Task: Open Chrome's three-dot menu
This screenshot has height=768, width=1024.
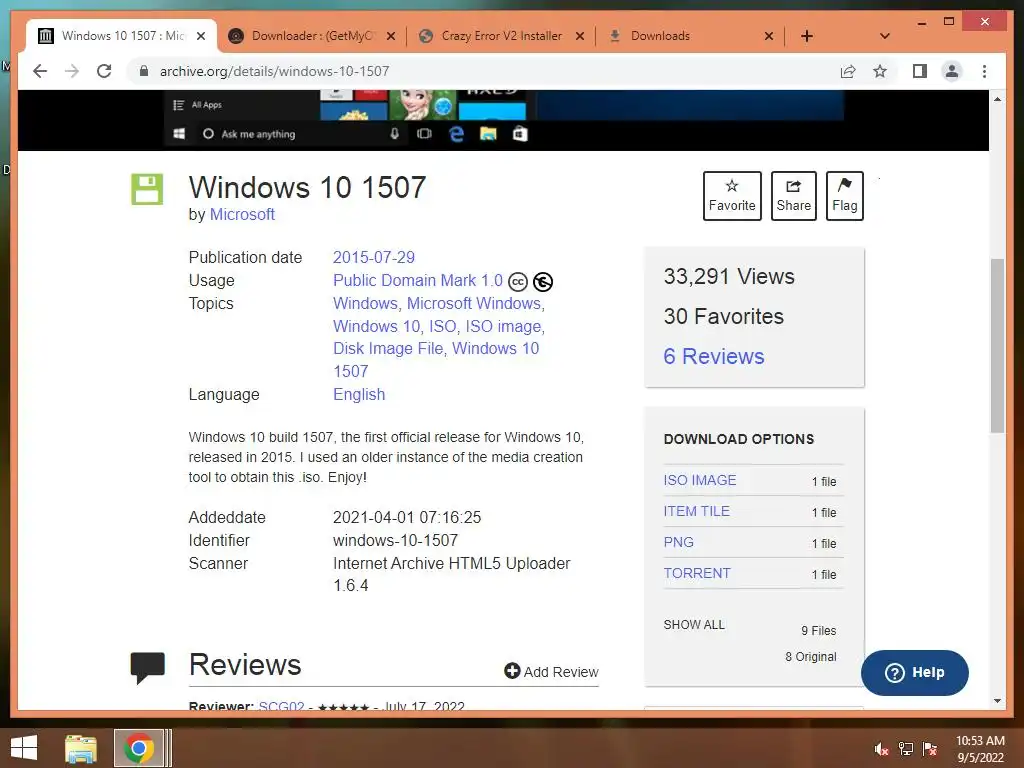Action: click(x=984, y=71)
